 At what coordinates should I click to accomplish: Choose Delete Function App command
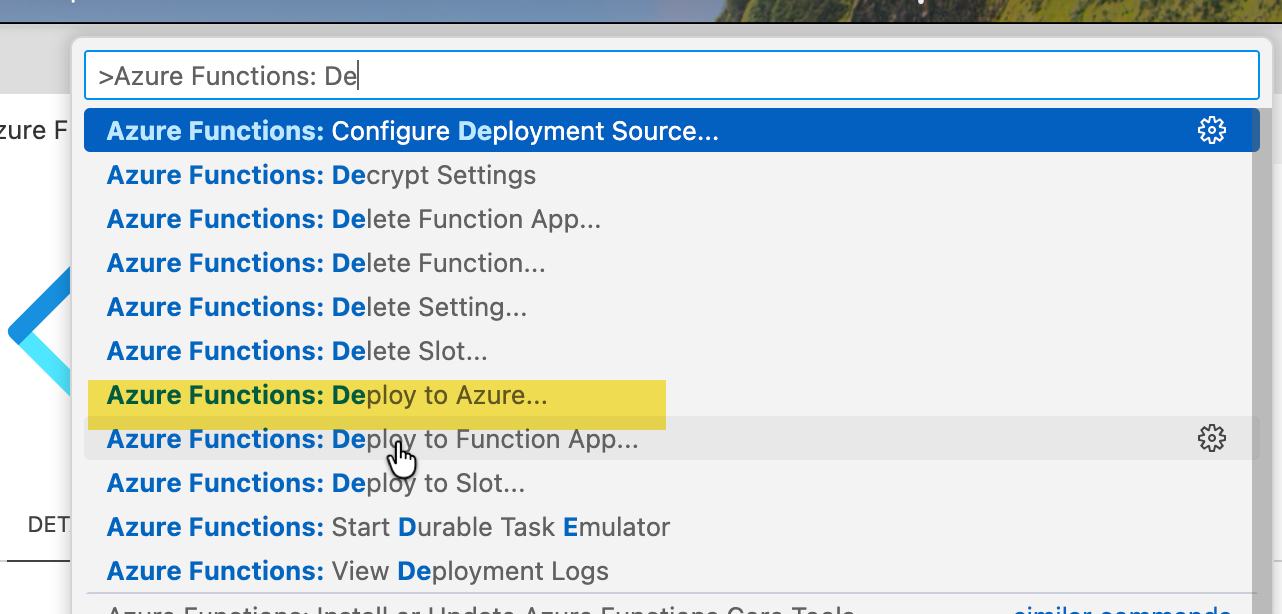pos(353,219)
